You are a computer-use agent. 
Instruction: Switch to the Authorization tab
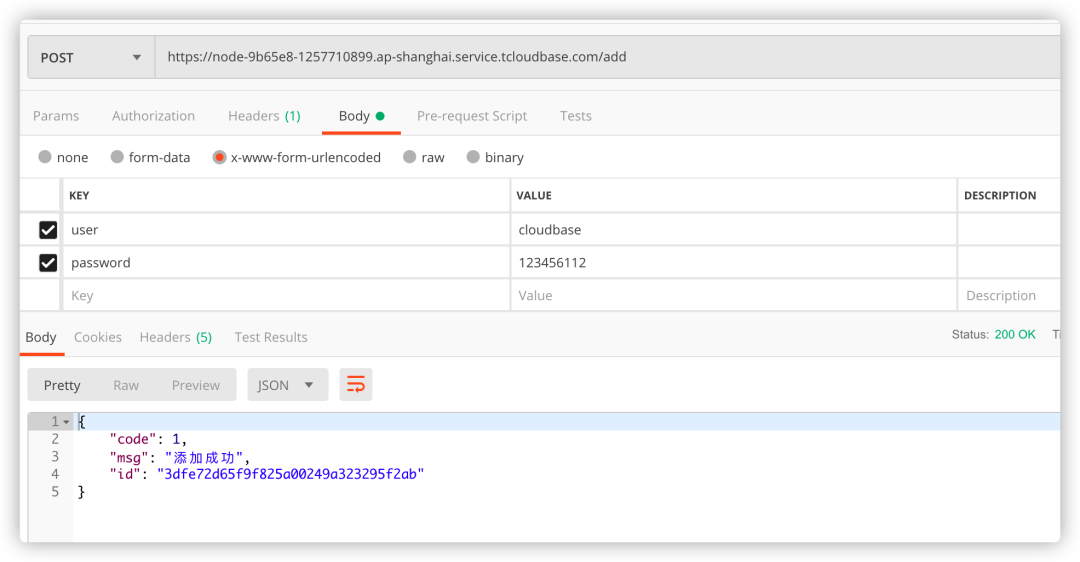point(154,116)
